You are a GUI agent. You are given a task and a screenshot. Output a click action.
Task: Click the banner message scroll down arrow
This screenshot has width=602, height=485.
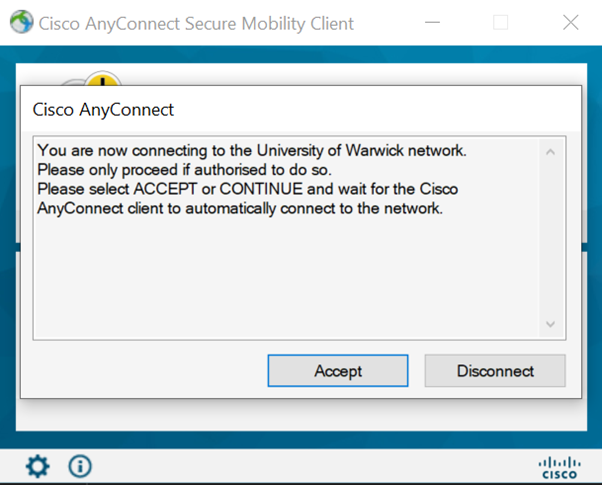pos(550,324)
